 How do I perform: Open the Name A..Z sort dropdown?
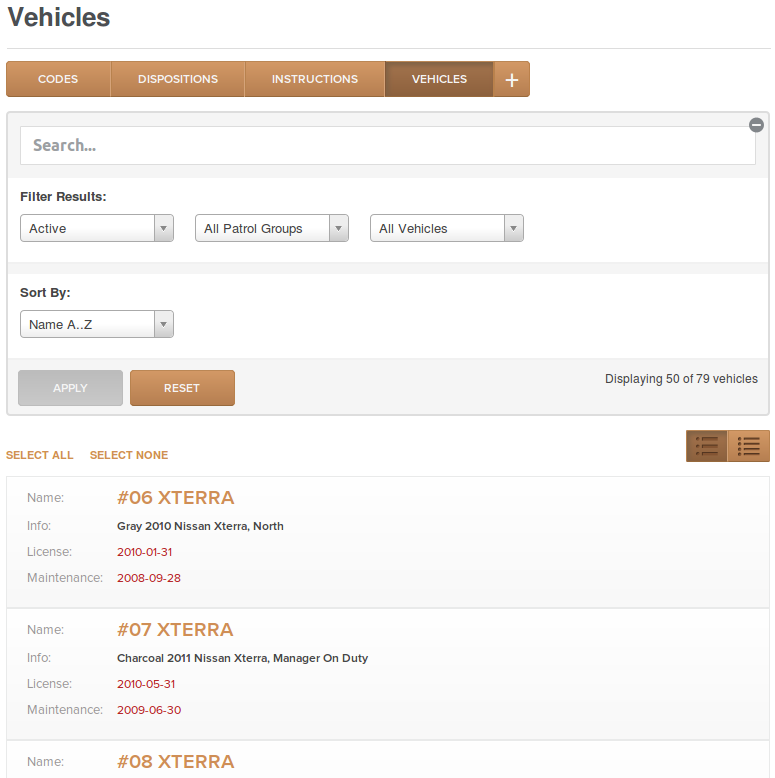click(97, 324)
